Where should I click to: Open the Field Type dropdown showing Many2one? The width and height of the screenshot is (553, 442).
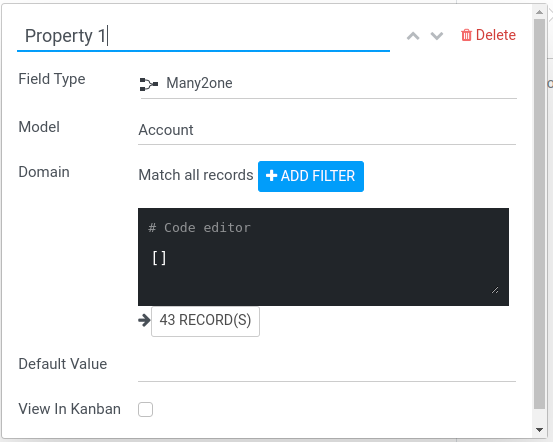pyautogui.click(x=329, y=84)
